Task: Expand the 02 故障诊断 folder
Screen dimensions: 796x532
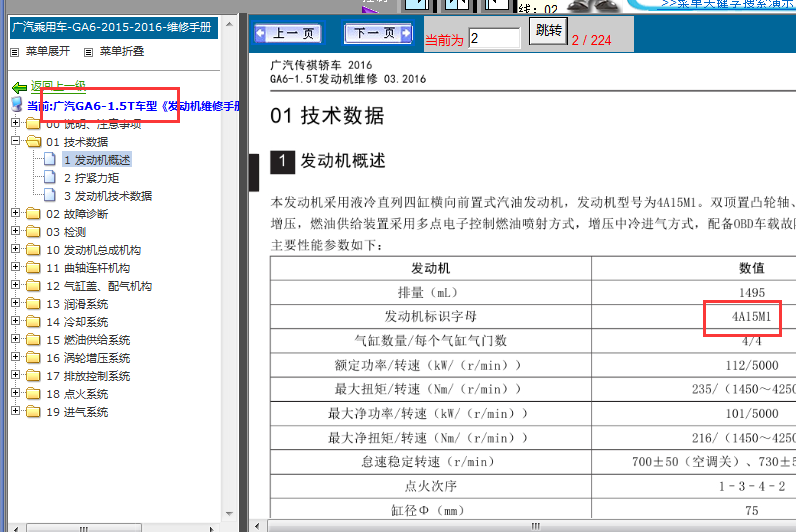Action: click(x=16, y=213)
